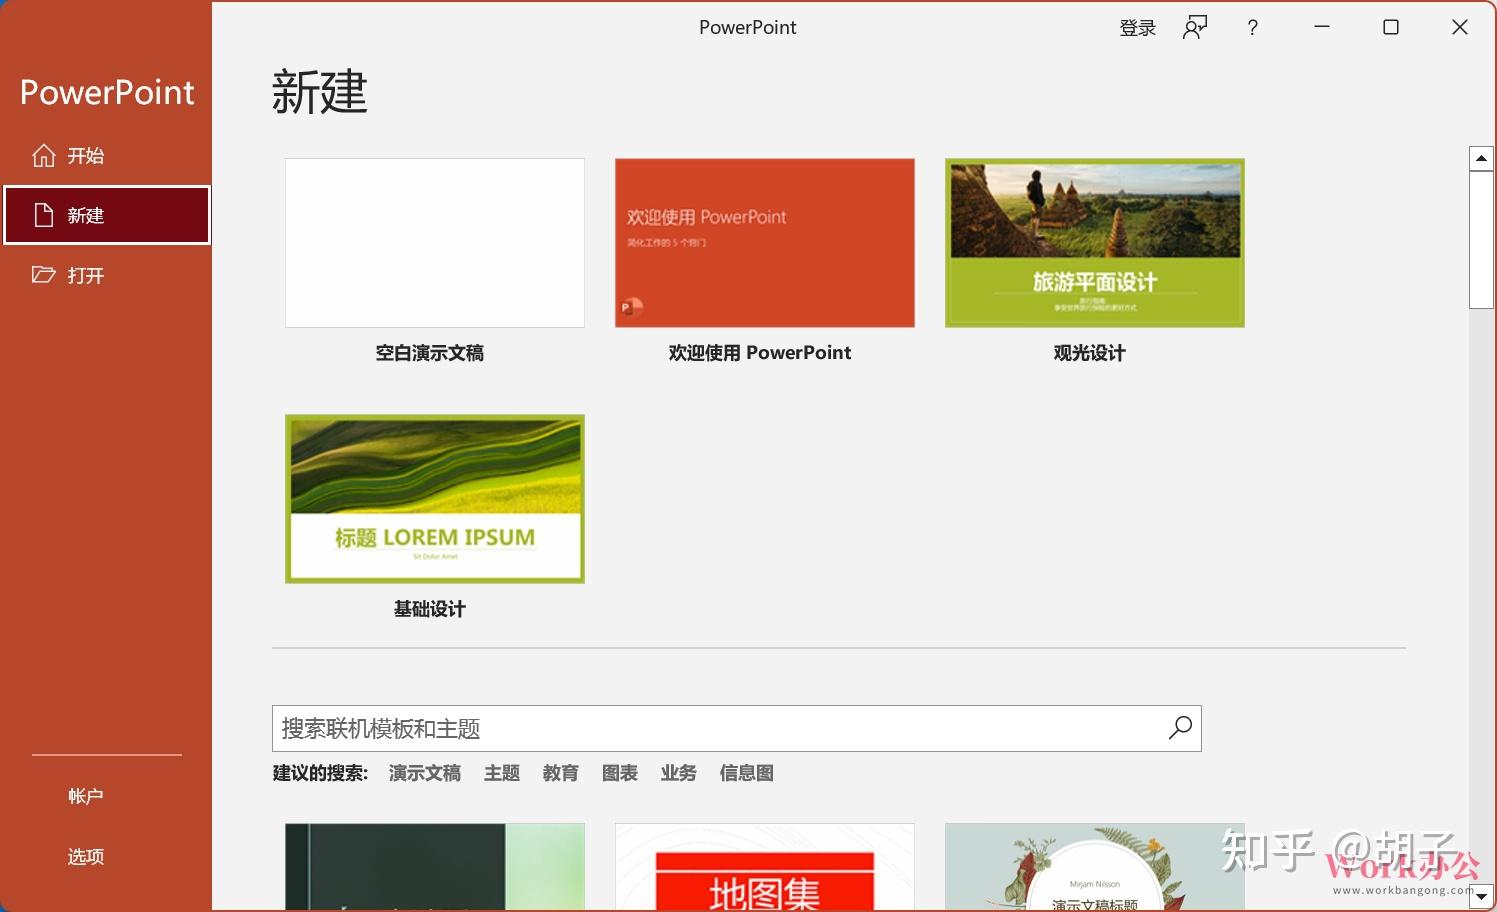This screenshot has width=1497, height=912.
Task: Click the 登录 sign in link
Action: pyautogui.click(x=1137, y=27)
